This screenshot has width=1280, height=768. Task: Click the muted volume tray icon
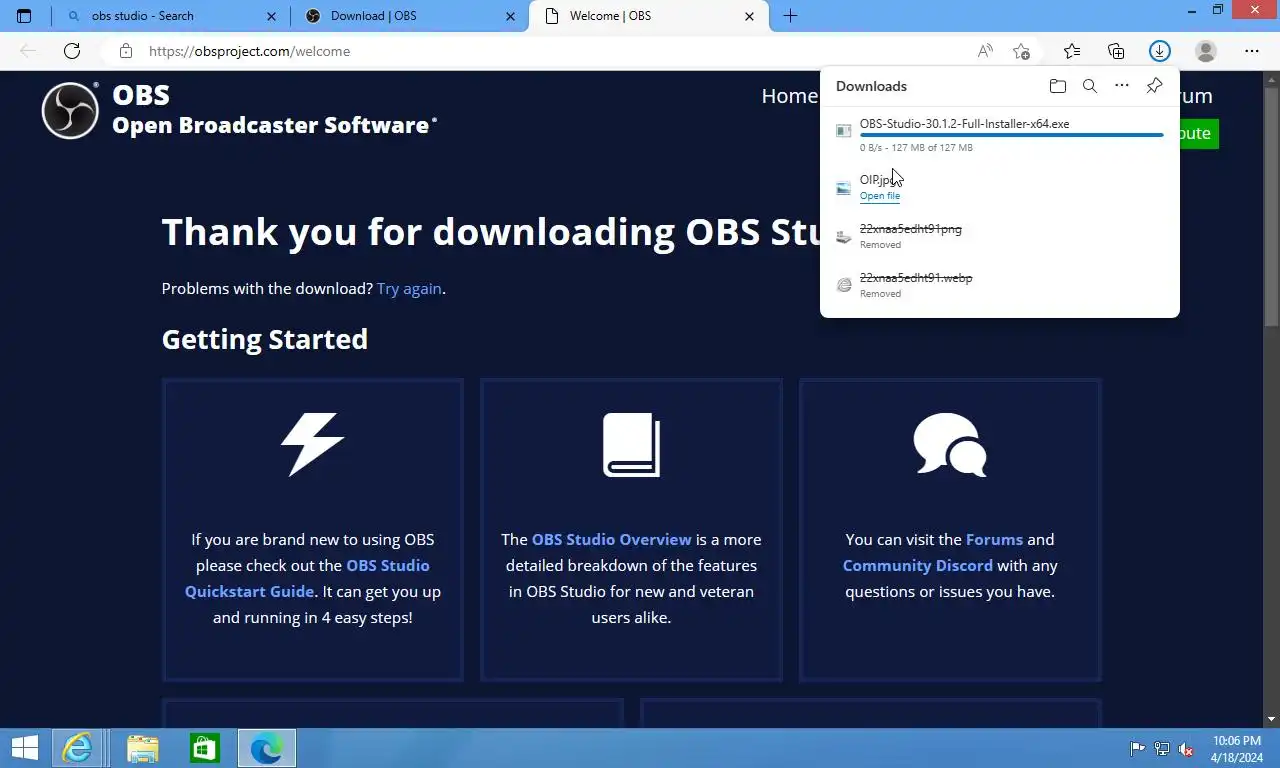tap(1186, 749)
